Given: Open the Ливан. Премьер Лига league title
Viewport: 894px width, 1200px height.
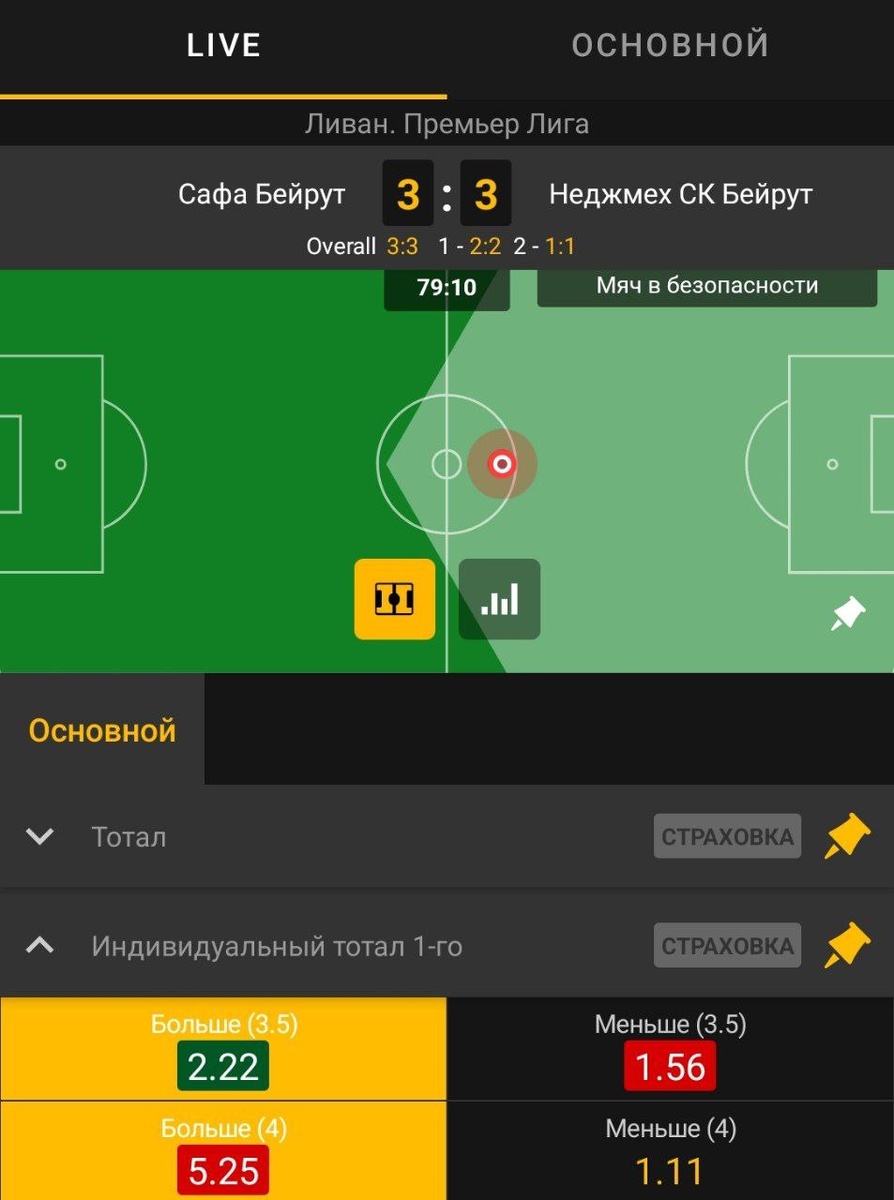Looking at the screenshot, I should [x=446, y=125].
